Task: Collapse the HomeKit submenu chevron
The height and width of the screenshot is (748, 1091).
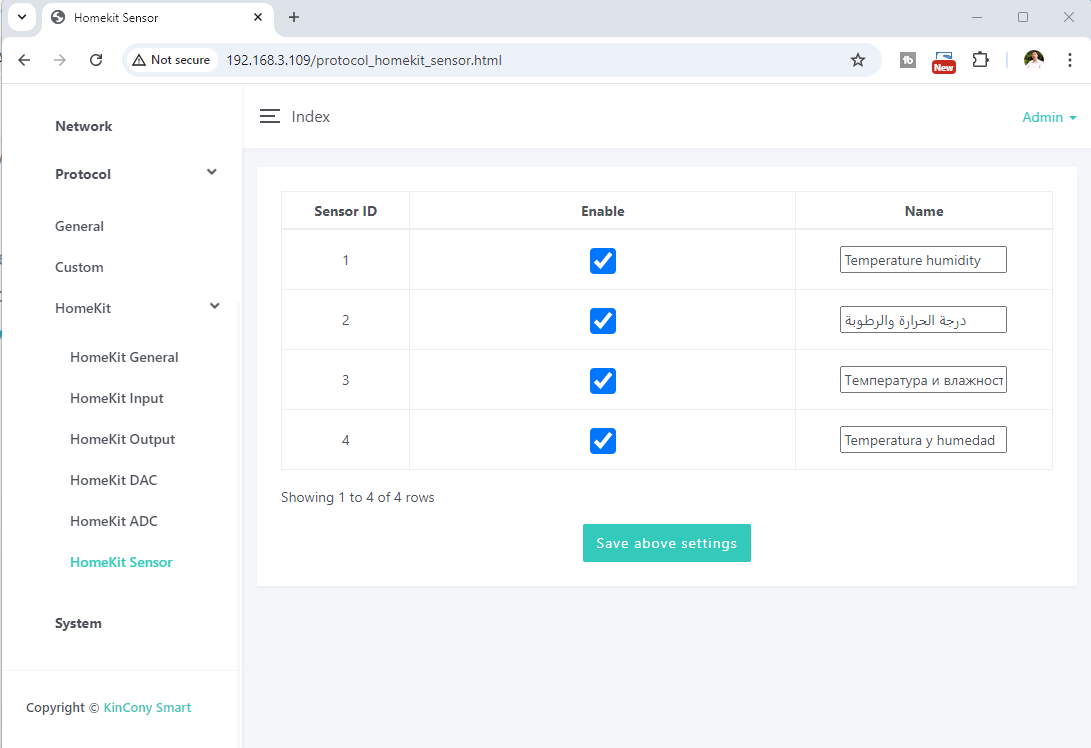Action: pyautogui.click(x=214, y=306)
